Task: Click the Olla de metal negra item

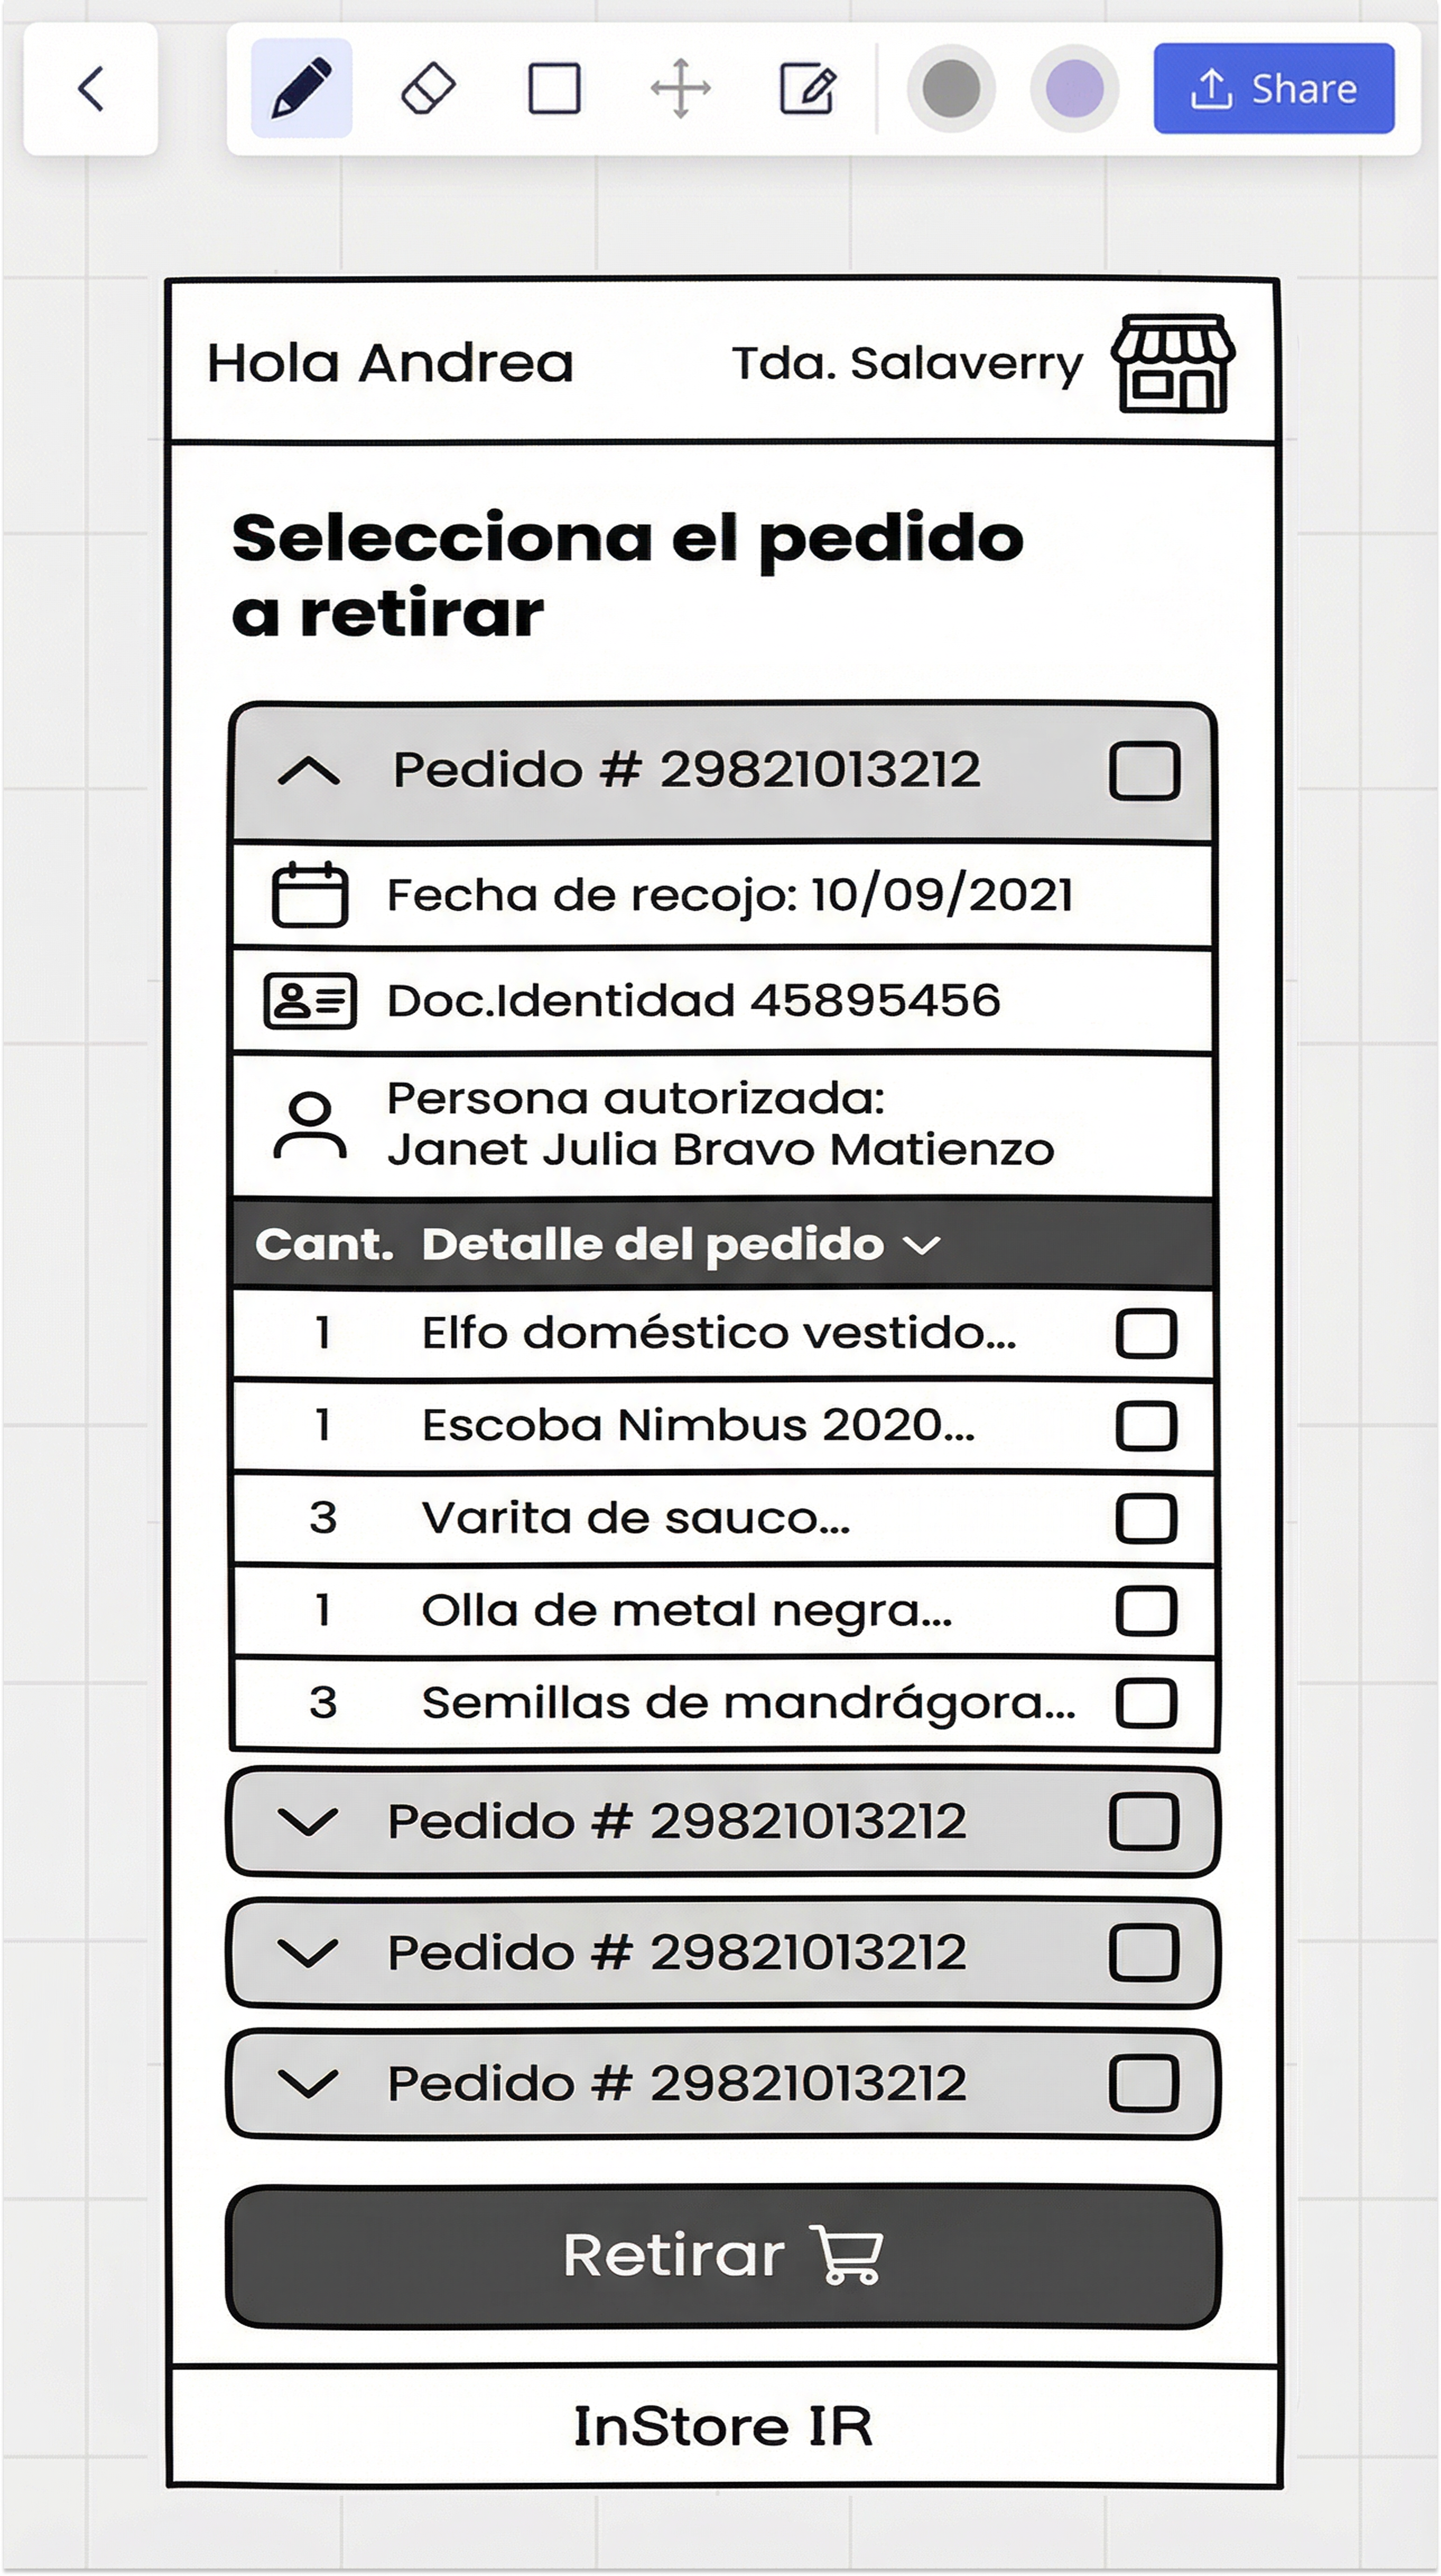Action: coord(686,1610)
